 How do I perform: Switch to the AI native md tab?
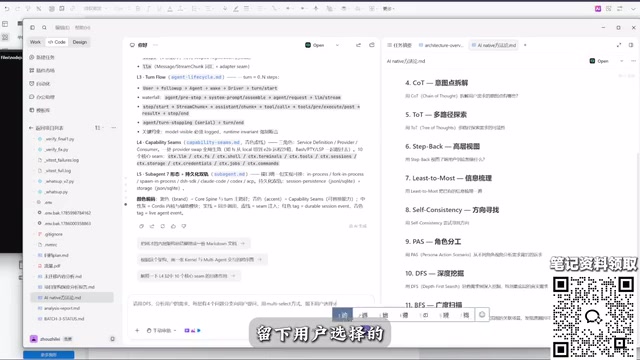[x=494, y=45]
